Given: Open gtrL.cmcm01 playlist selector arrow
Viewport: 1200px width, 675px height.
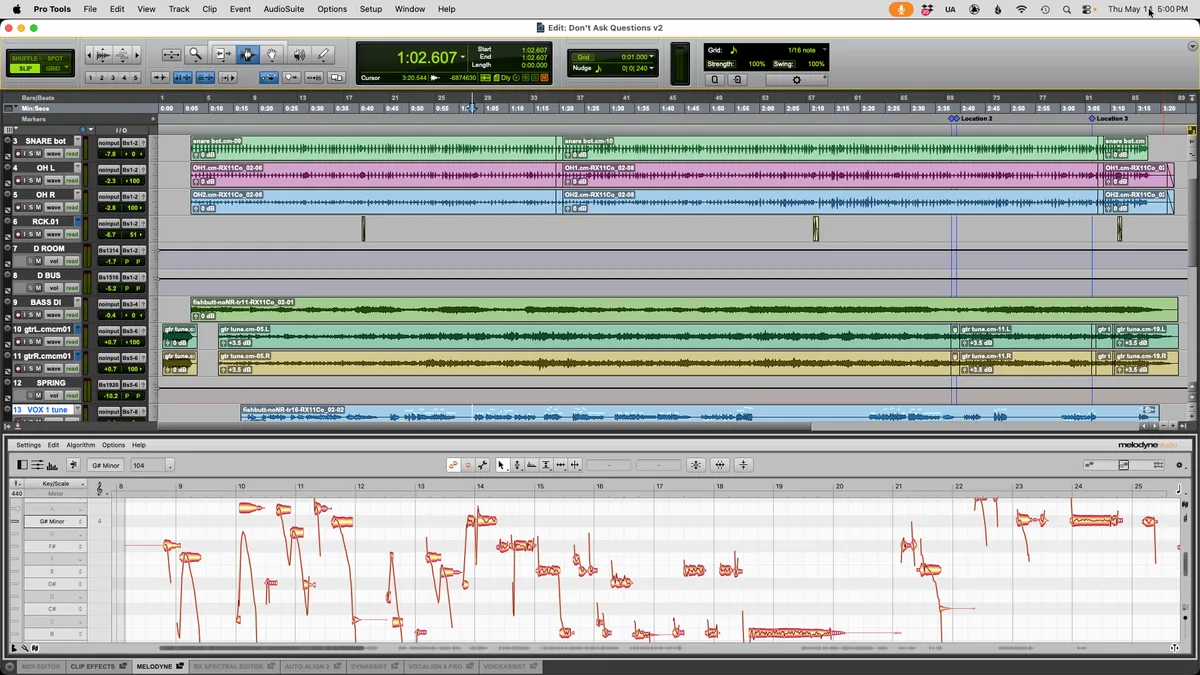Looking at the screenshot, I should point(78,329).
